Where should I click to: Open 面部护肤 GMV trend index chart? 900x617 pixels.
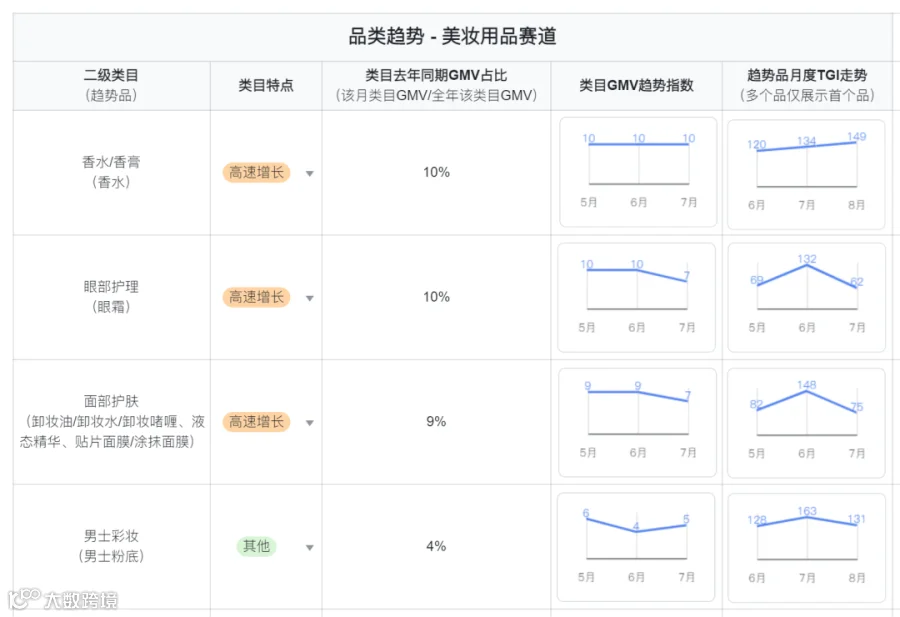(637, 422)
